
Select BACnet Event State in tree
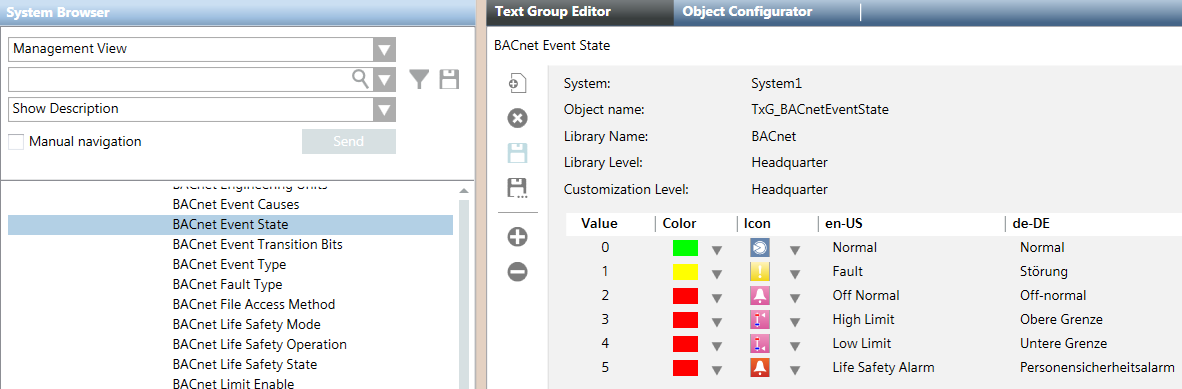tap(231, 225)
